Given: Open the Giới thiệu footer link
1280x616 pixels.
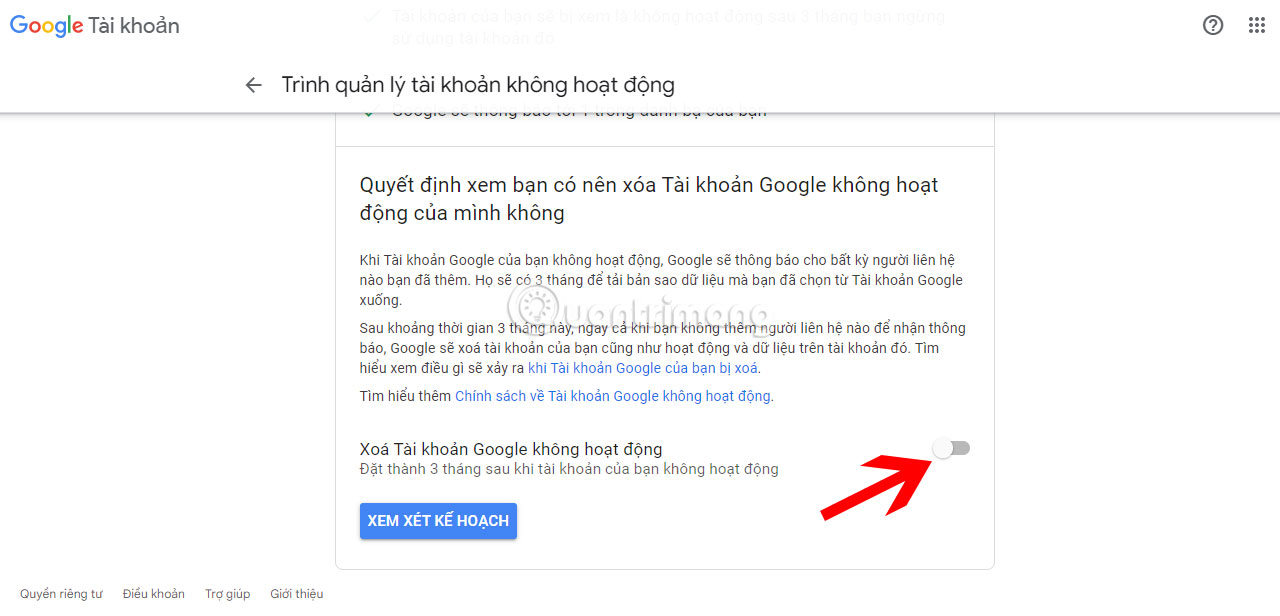Looking at the screenshot, I should 297,594.
